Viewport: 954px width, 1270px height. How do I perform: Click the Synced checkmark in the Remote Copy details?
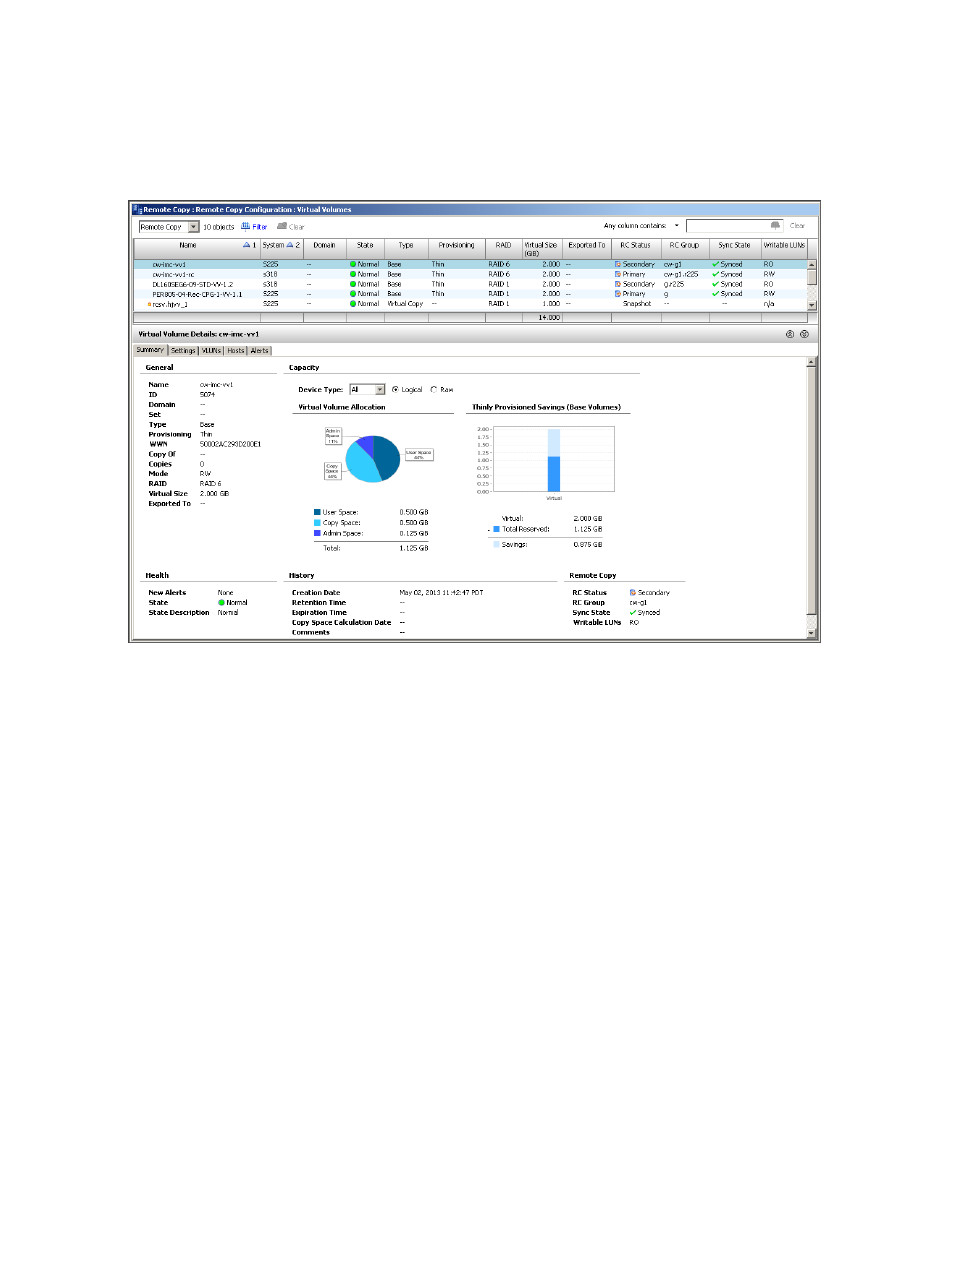point(633,613)
